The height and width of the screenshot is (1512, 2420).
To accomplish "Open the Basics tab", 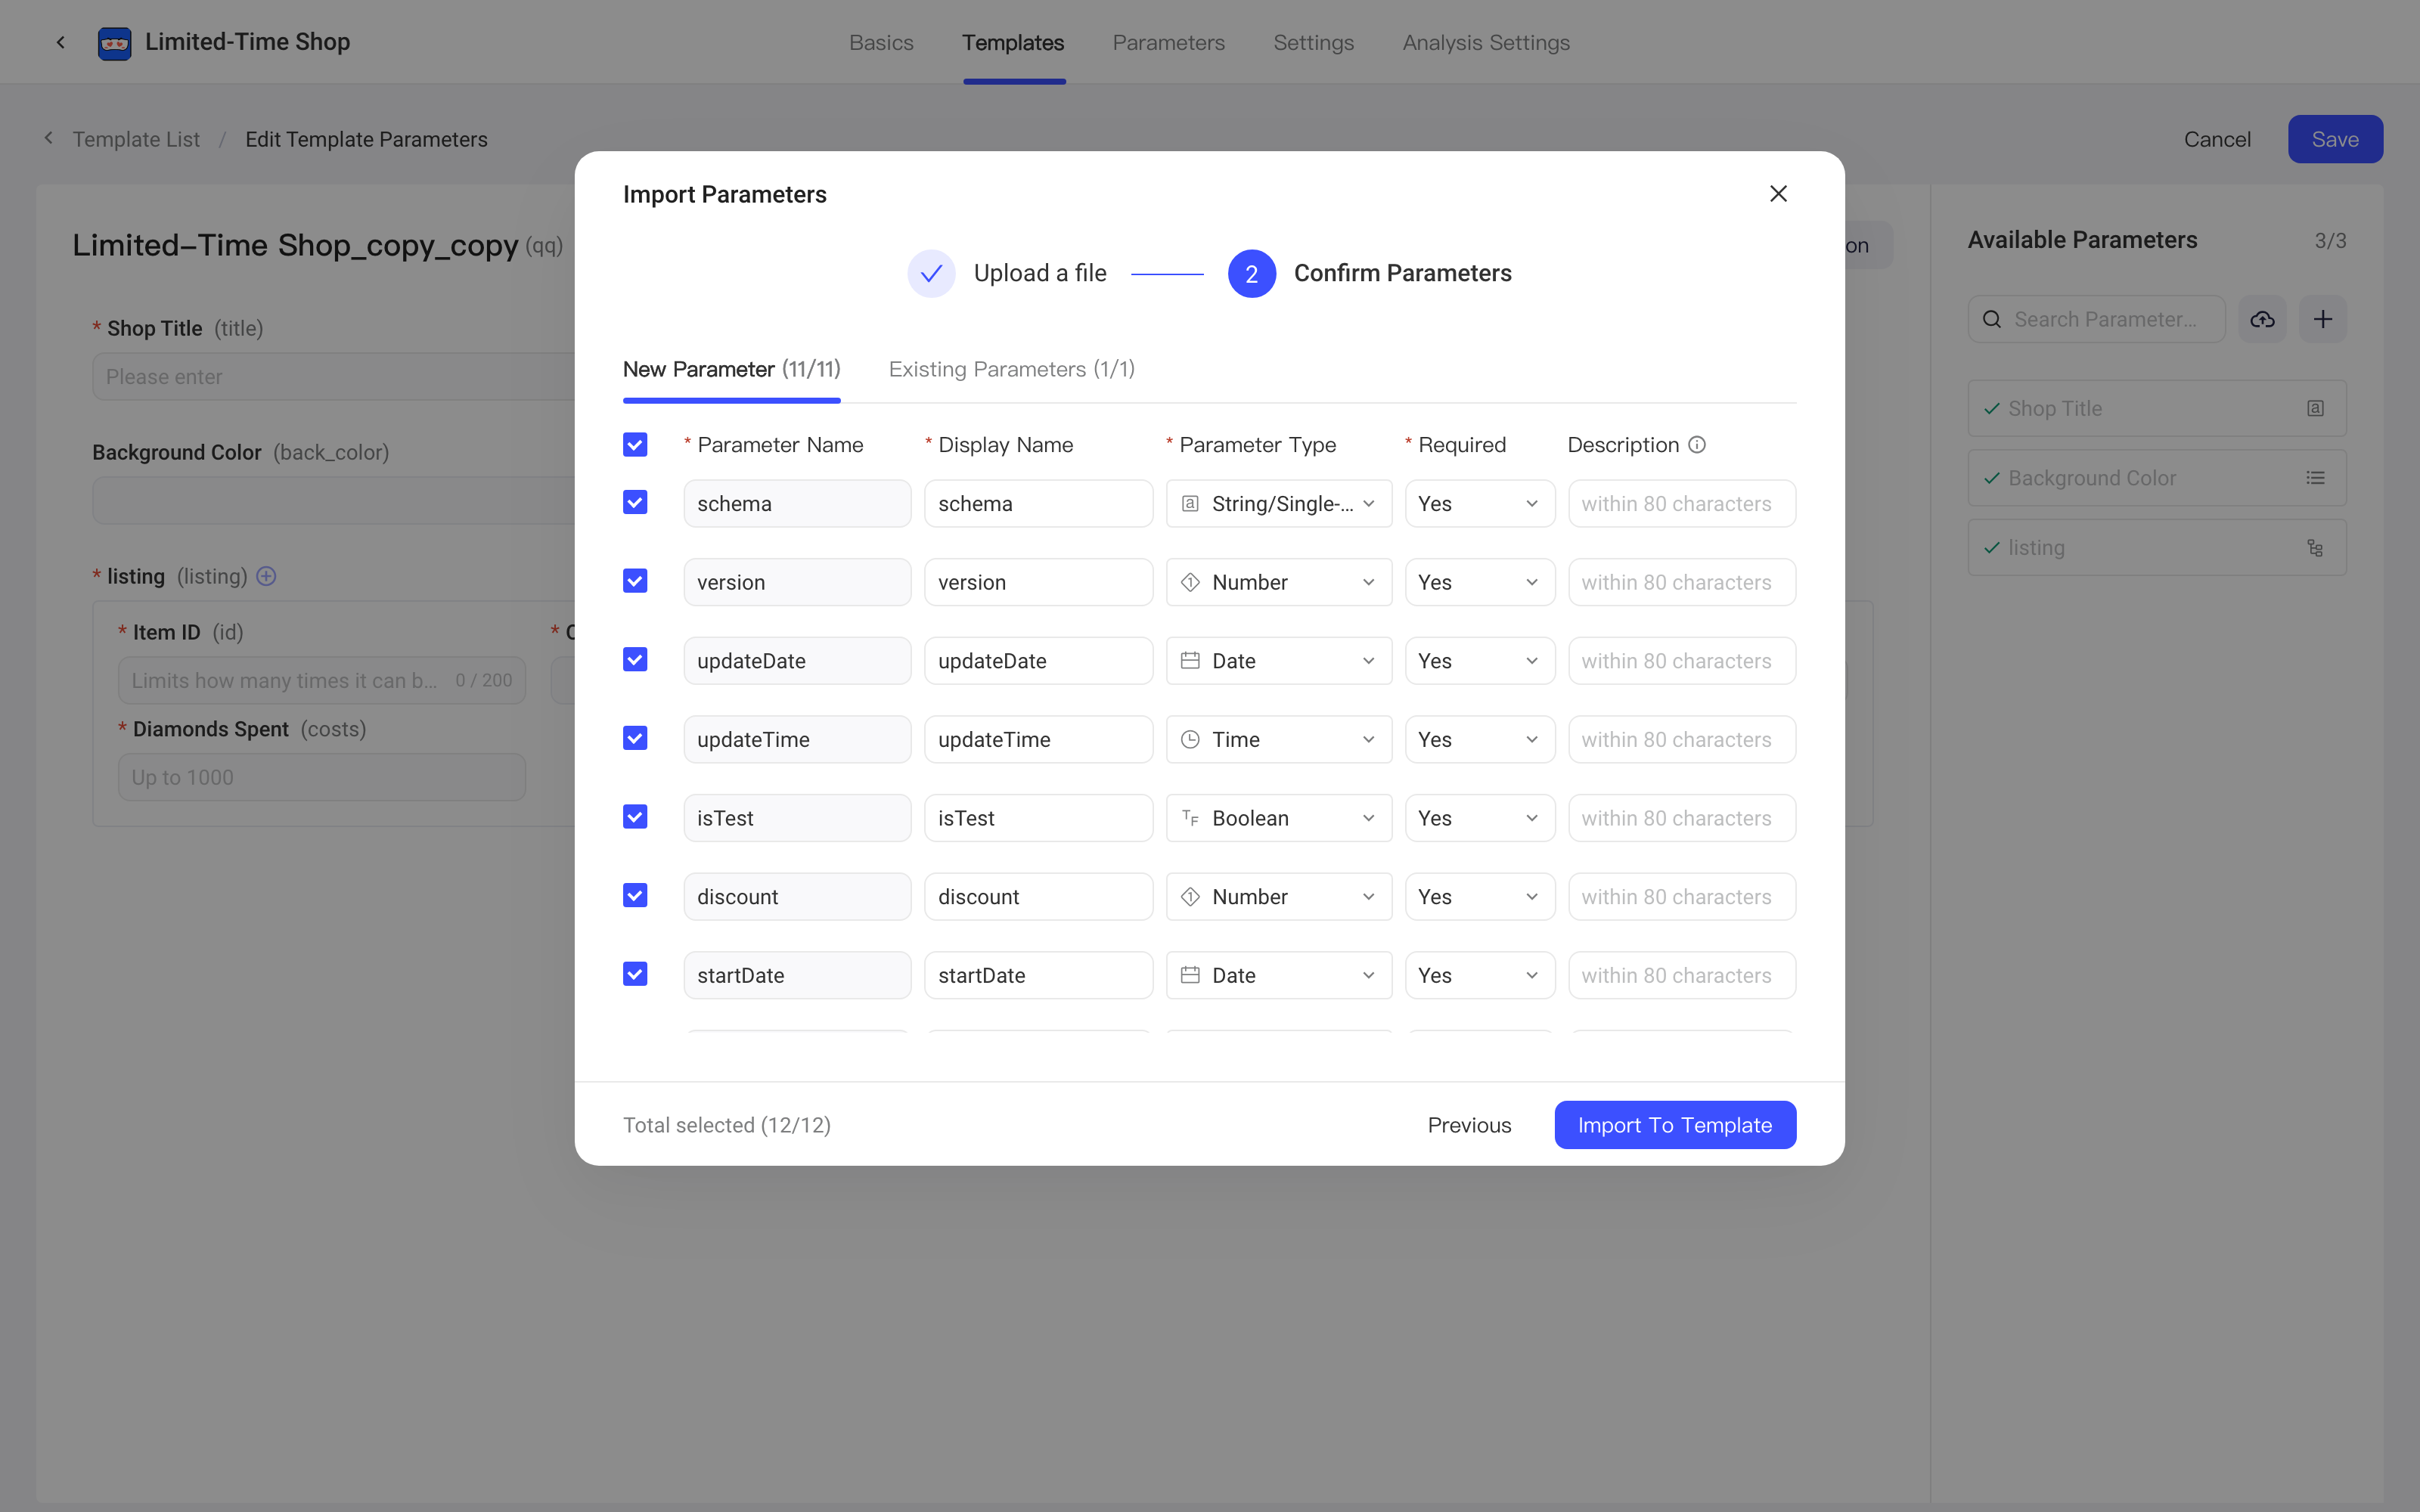I will click(881, 43).
